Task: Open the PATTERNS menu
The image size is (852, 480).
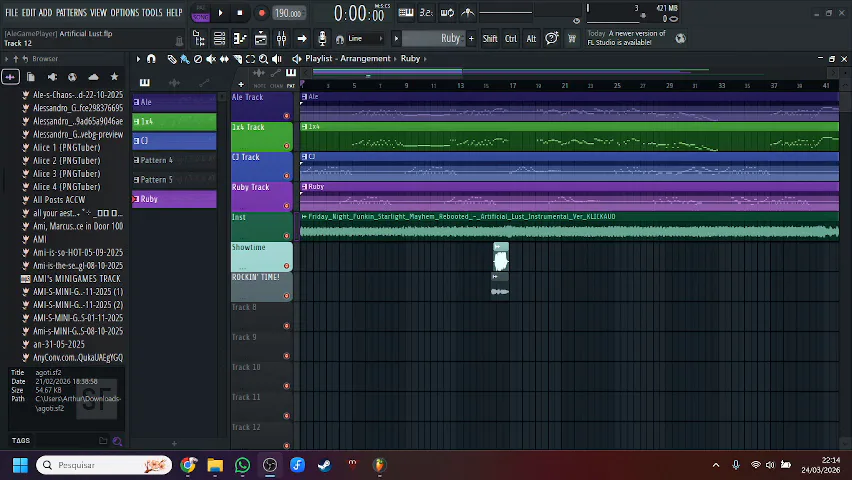Action: point(71,13)
